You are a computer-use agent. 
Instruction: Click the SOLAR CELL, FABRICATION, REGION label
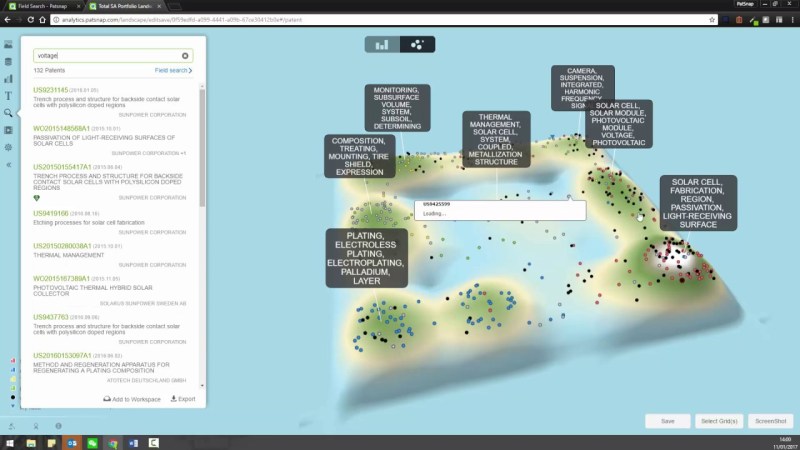click(698, 203)
